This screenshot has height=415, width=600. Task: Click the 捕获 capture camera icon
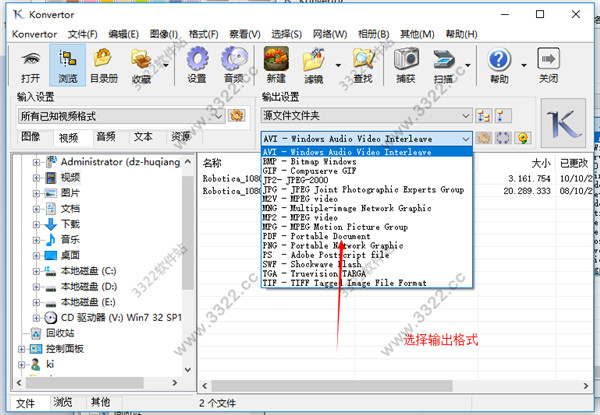pyautogui.click(x=406, y=59)
